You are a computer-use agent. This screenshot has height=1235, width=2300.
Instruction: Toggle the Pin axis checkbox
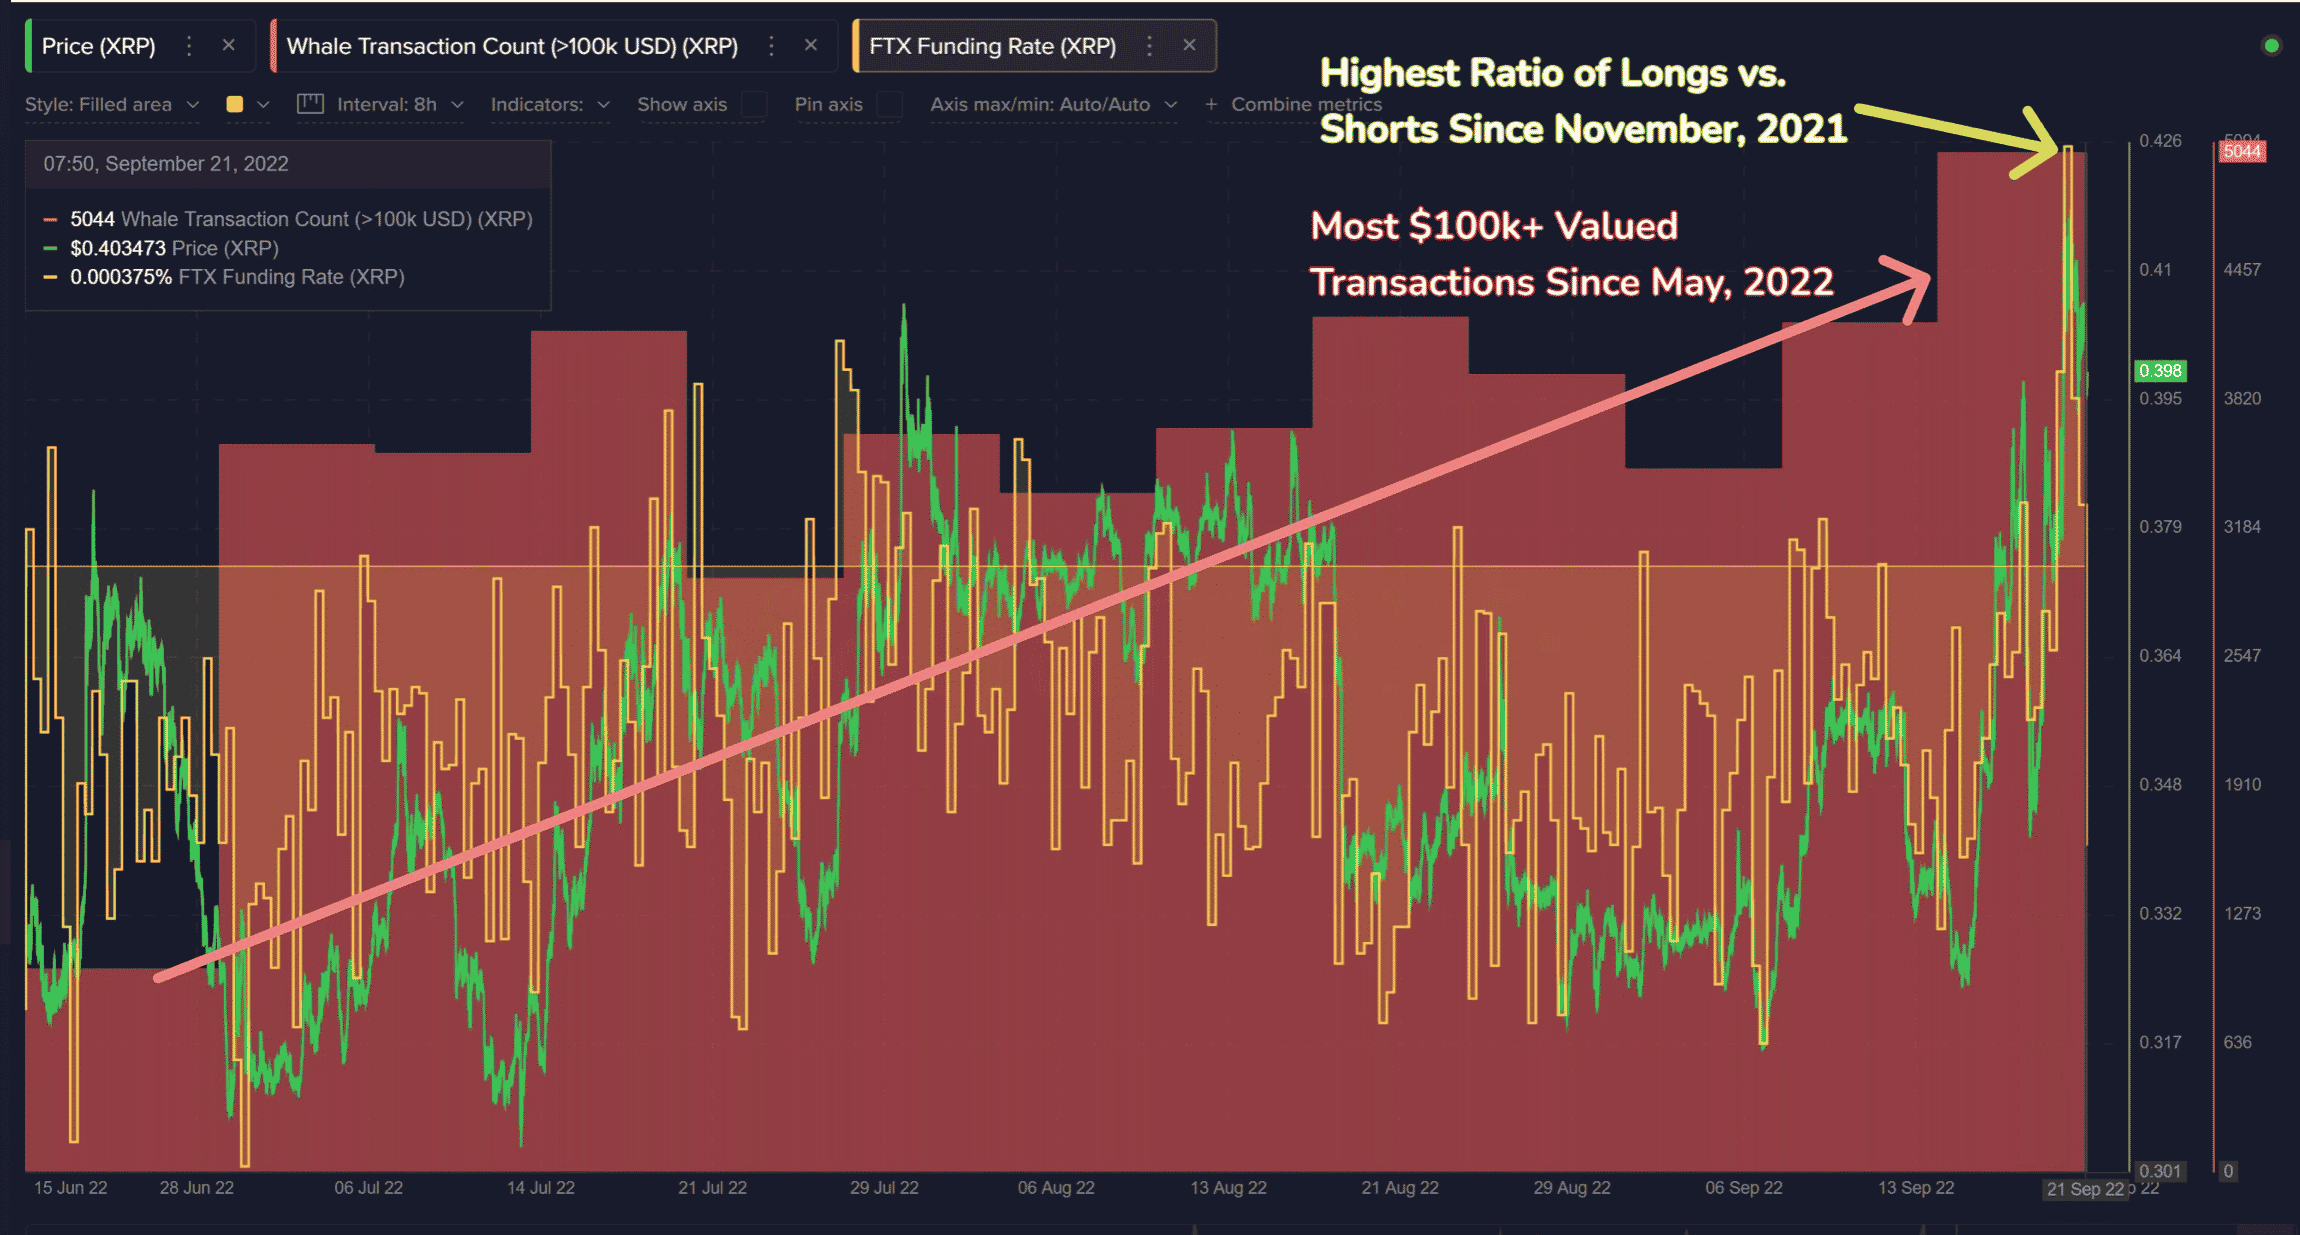coord(889,105)
